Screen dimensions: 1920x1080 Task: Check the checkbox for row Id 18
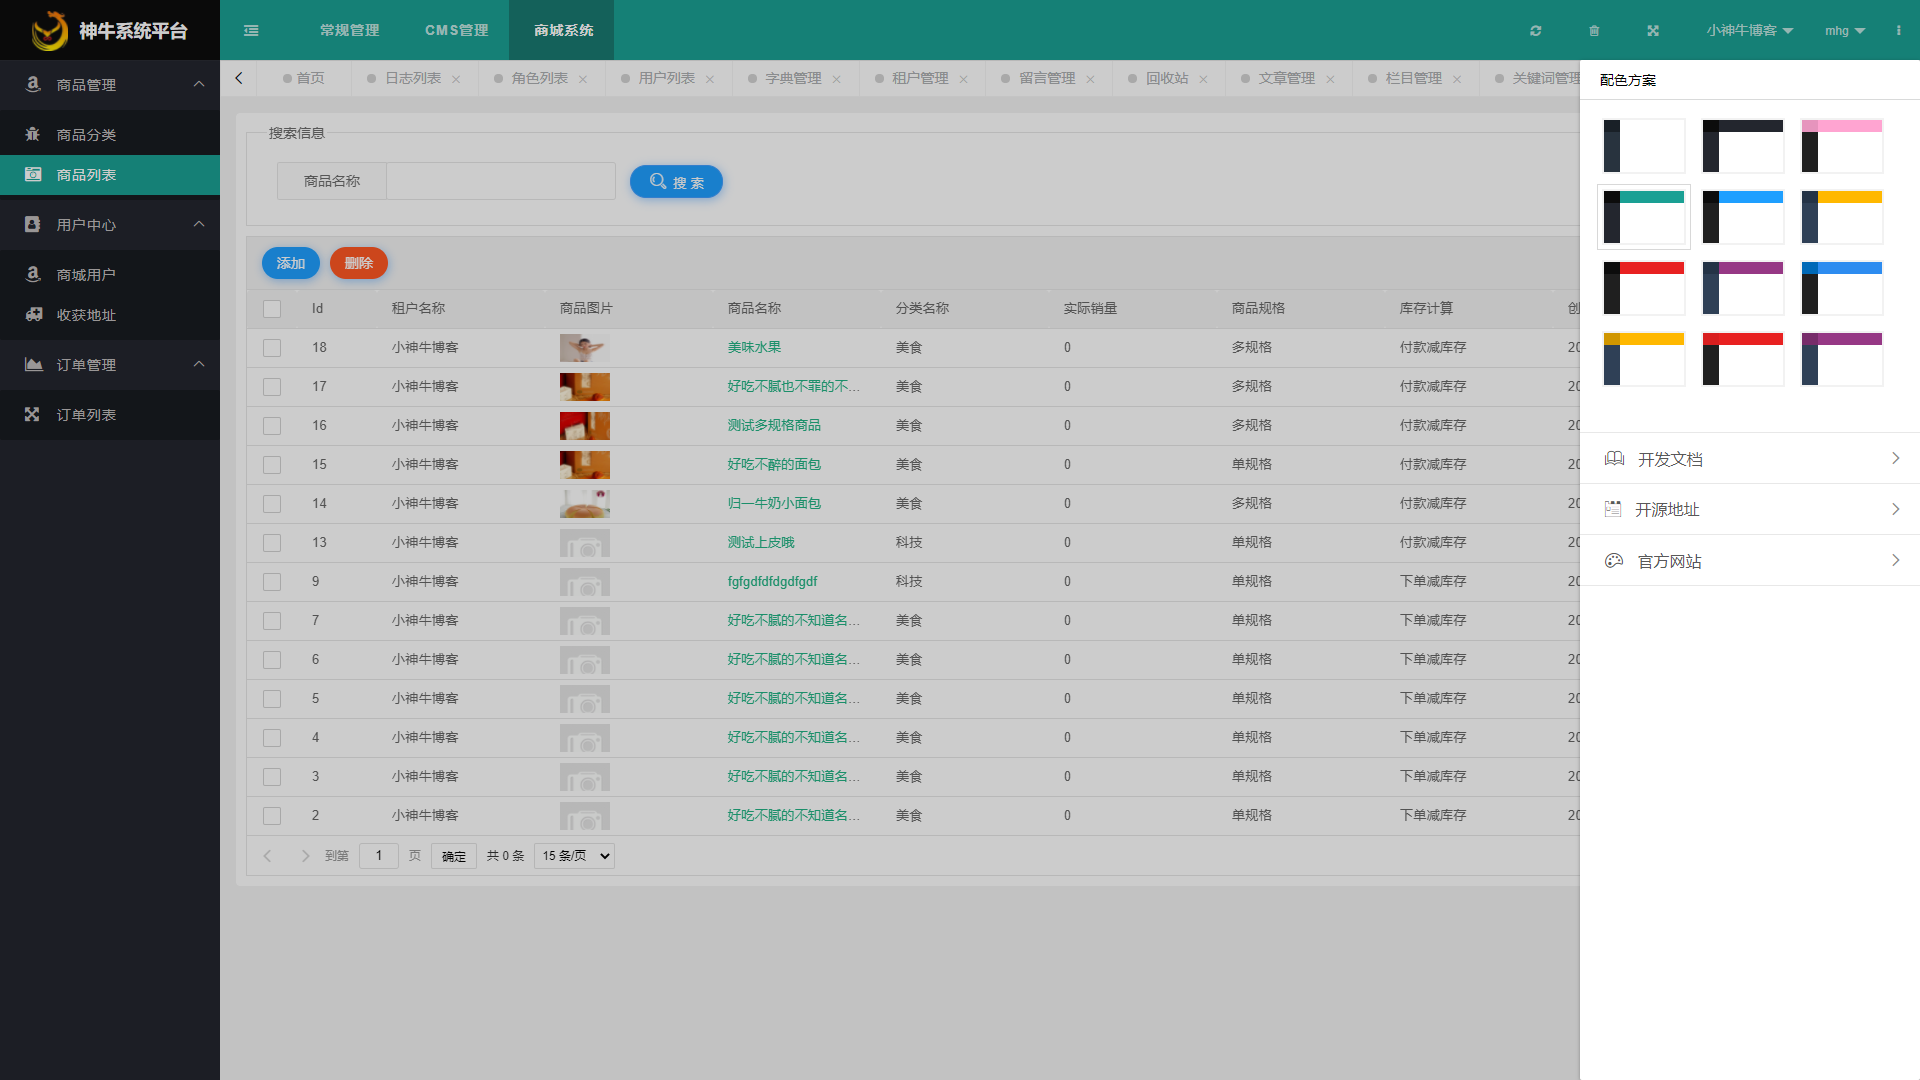tap(272, 348)
